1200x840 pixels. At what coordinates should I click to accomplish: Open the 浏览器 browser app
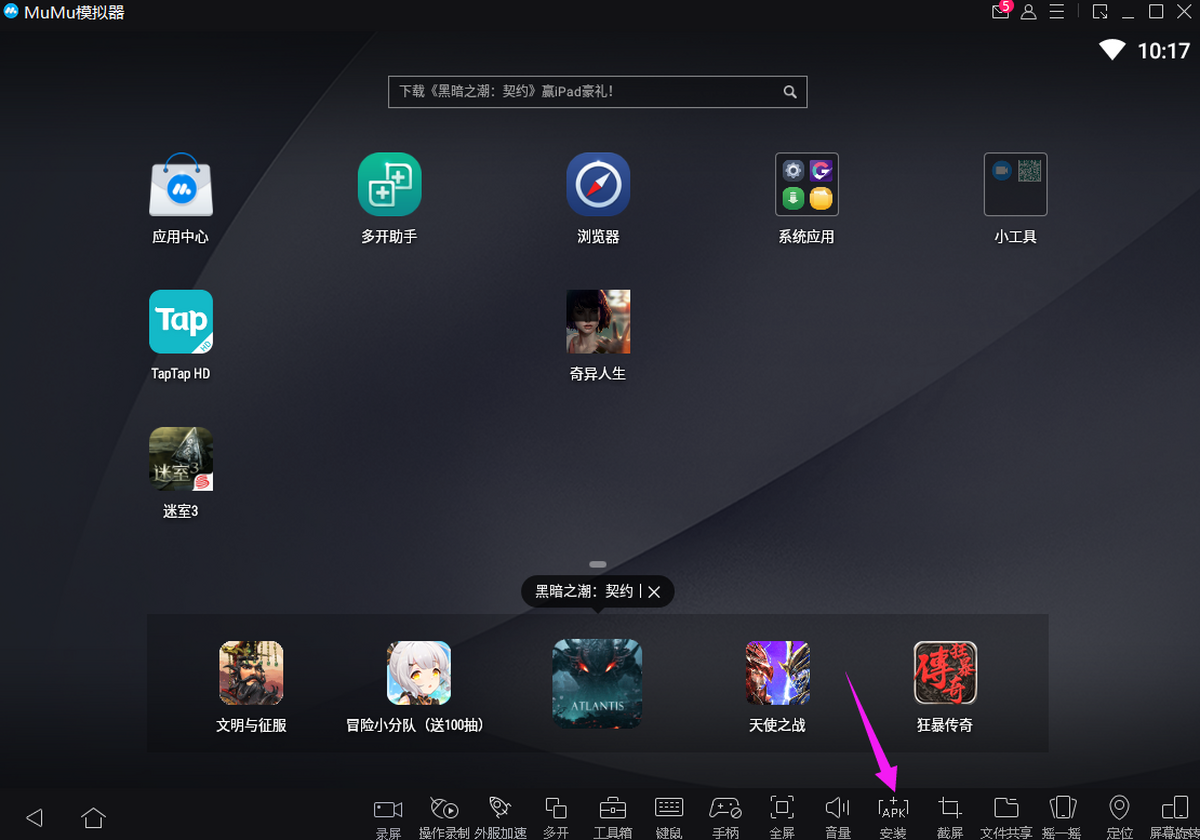[598, 185]
